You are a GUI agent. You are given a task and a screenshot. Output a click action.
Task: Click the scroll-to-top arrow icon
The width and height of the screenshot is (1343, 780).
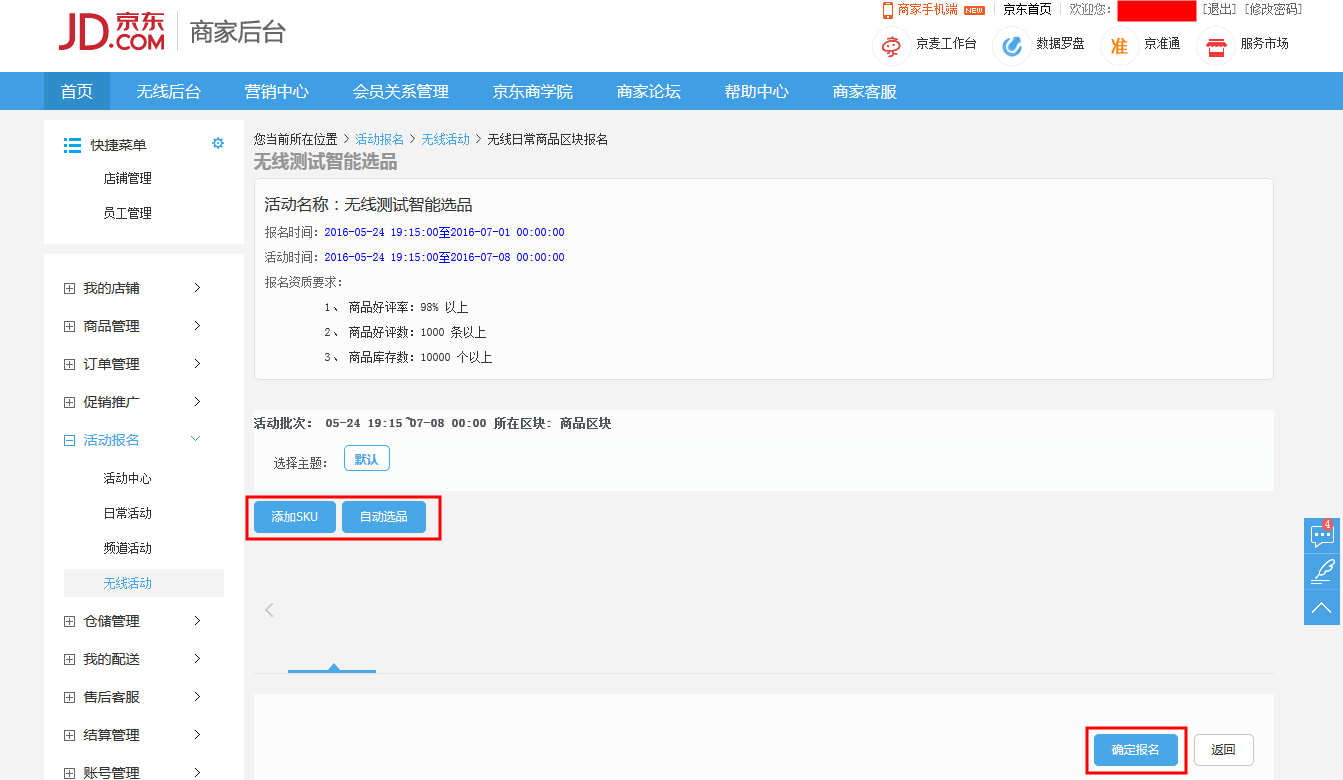1322,607
